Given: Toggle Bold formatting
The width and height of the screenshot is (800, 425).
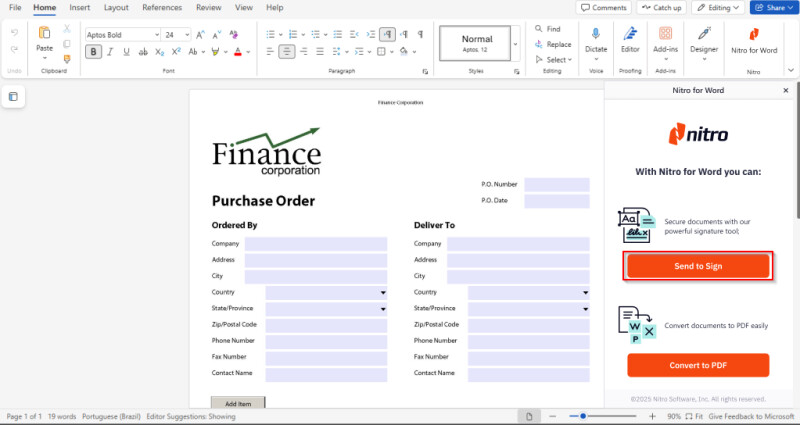Looking at the screenshot, I should coord(92,52).
